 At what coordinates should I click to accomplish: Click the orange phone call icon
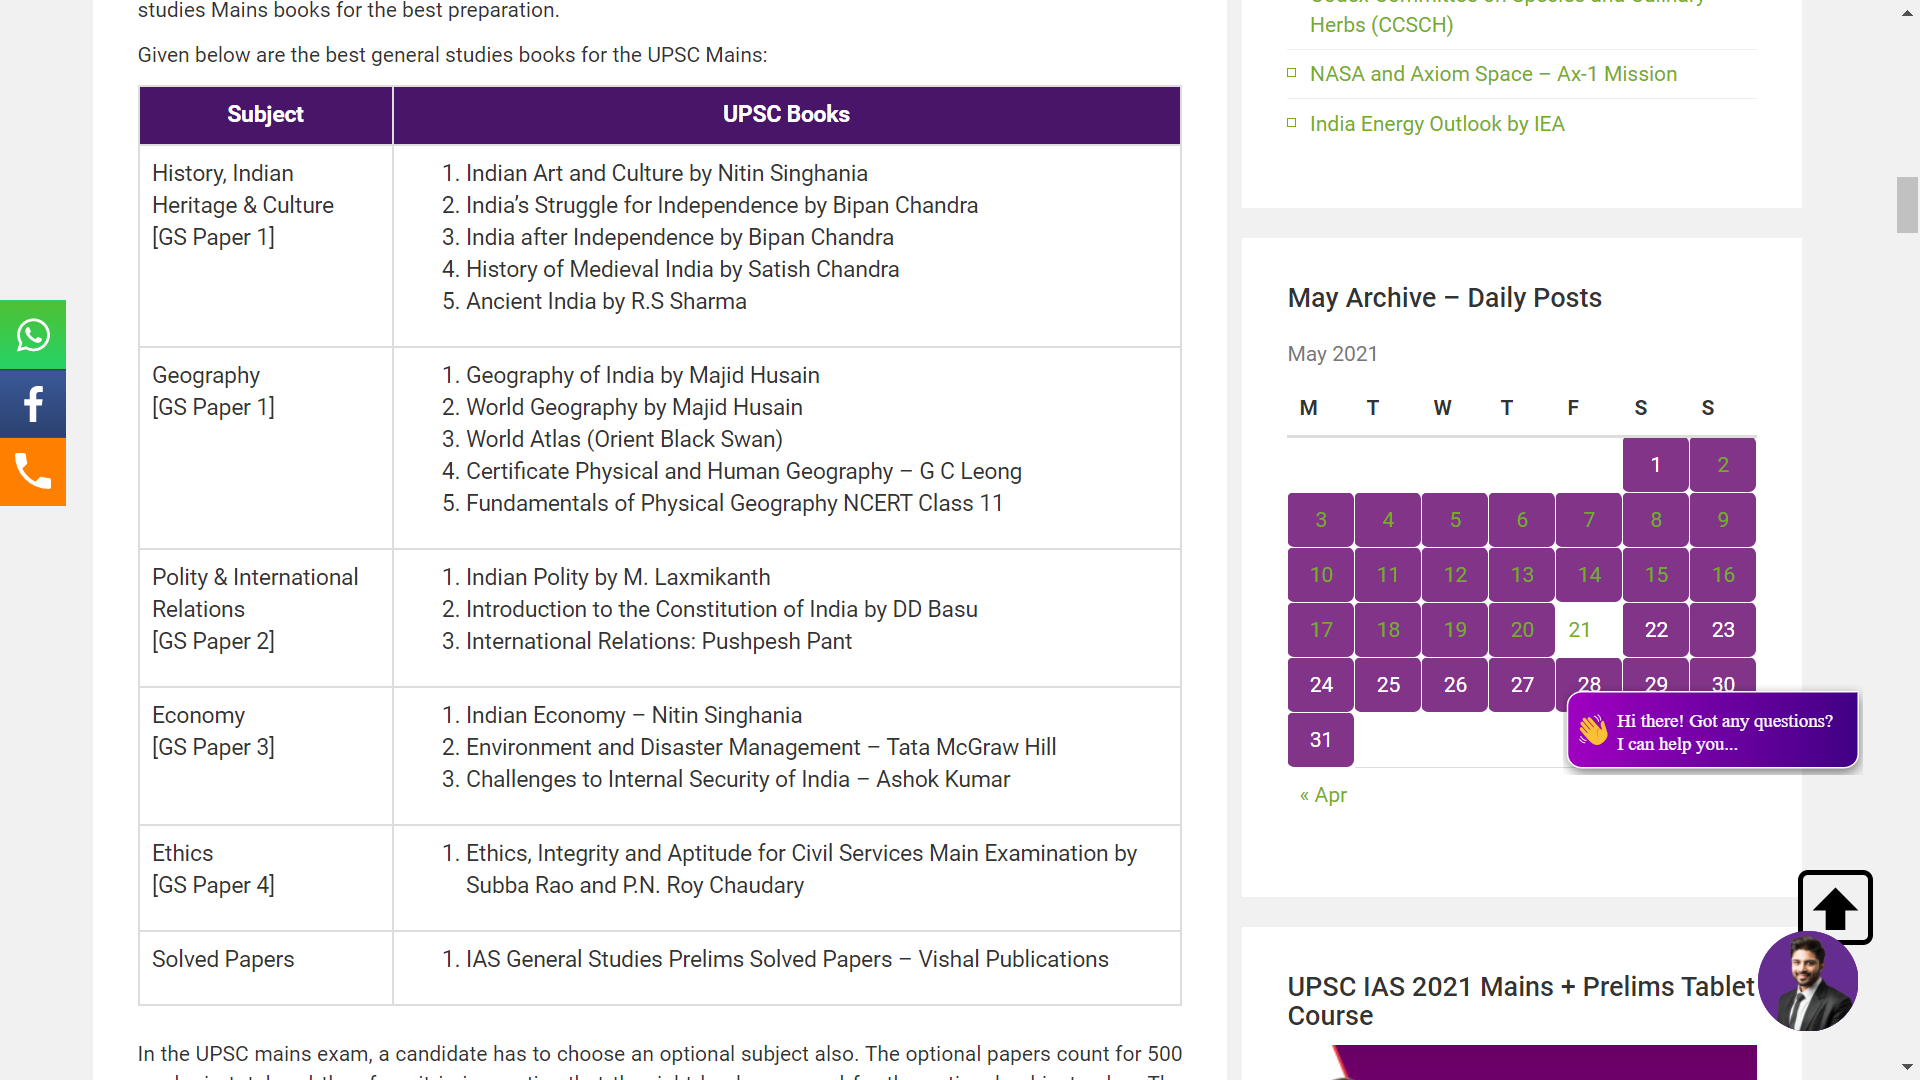click(33, 472)
